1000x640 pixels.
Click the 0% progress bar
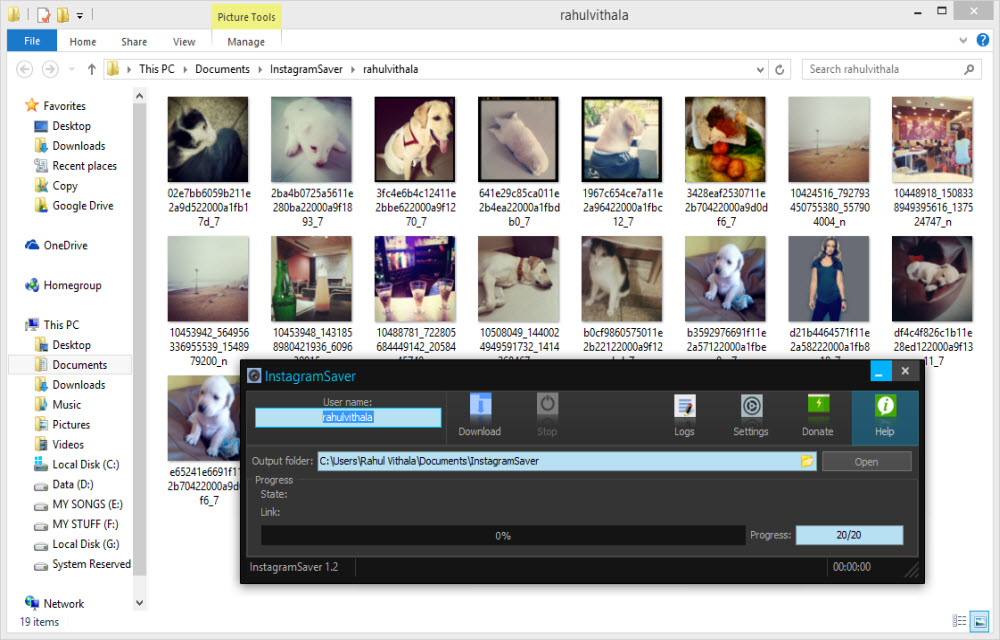coord(503,535)
